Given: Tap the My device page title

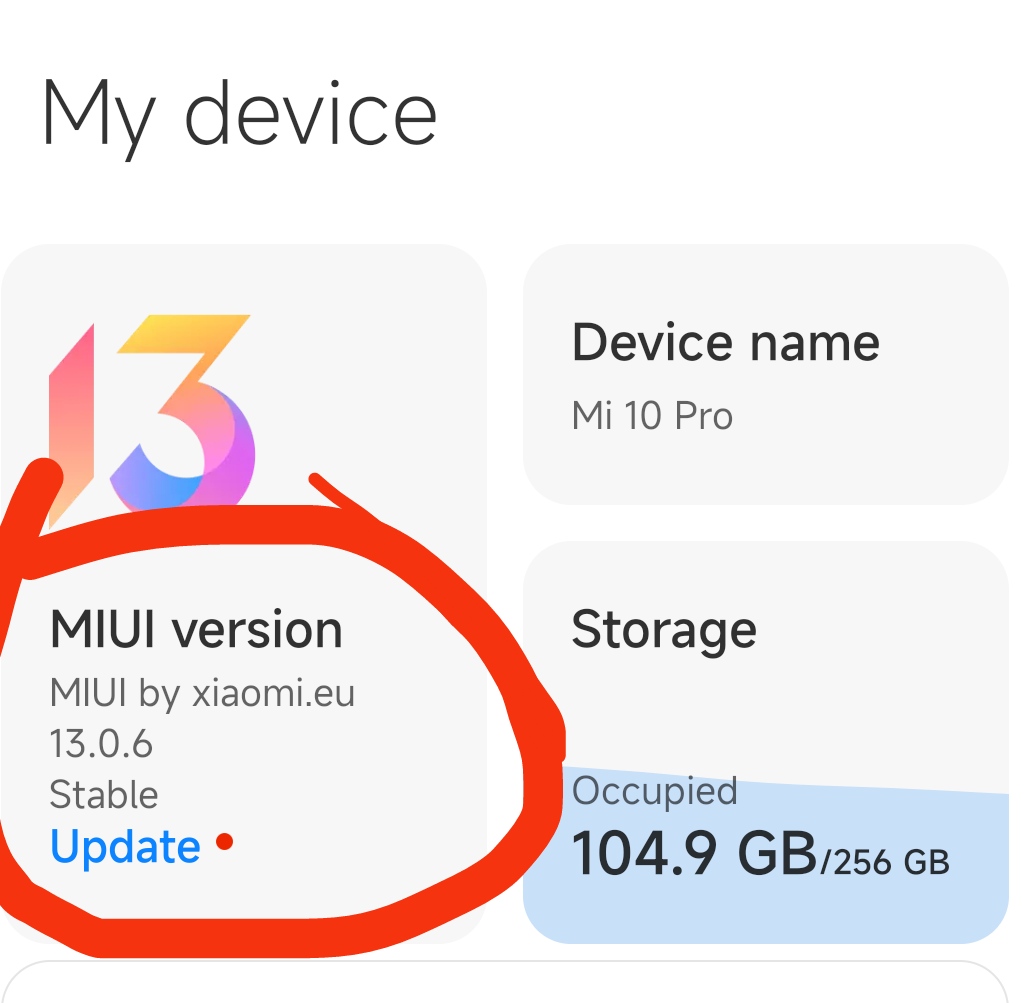Looking at the screenshot, I should point(240,116).
